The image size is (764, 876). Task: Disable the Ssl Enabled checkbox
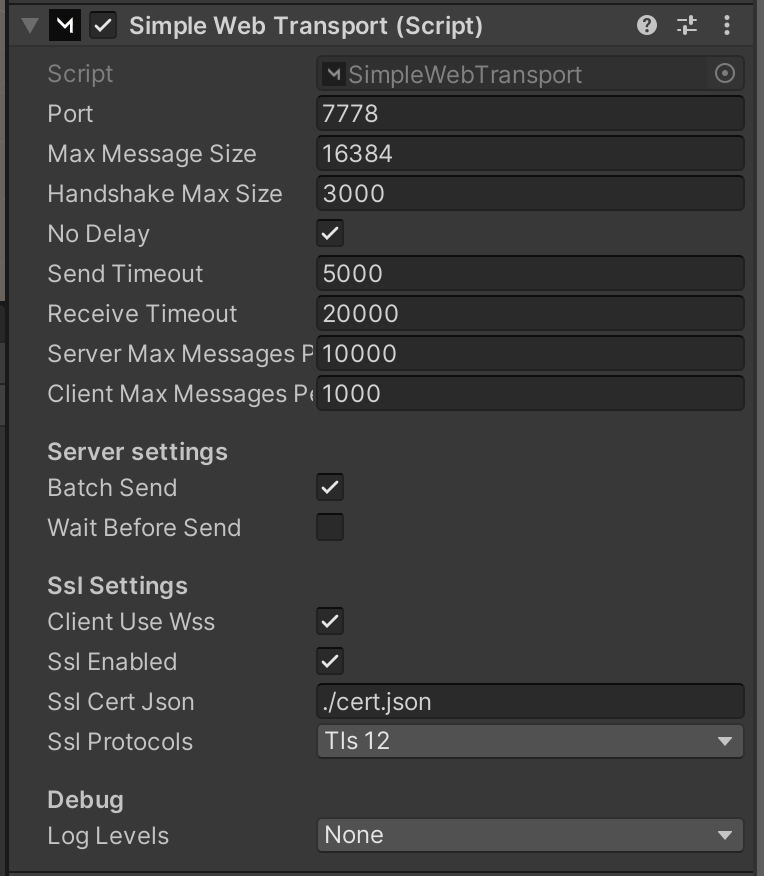click(x=330, y=662)
